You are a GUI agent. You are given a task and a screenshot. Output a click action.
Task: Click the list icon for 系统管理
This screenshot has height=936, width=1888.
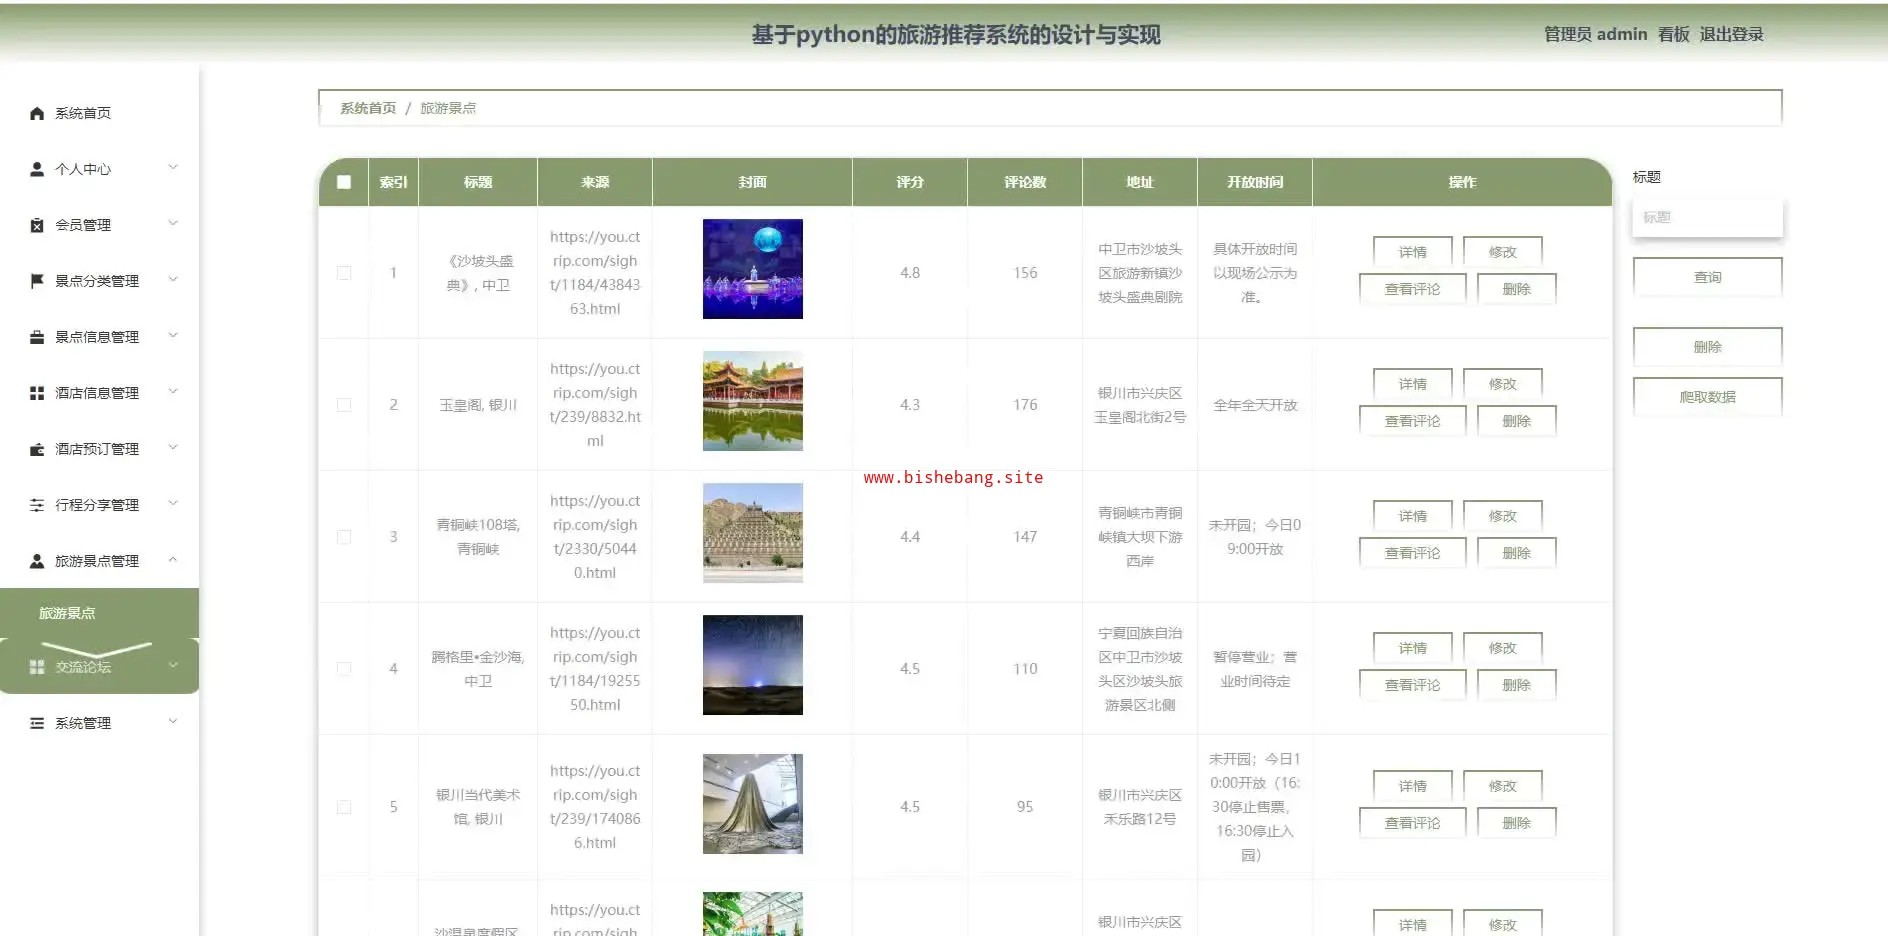(x=37, y=723)
